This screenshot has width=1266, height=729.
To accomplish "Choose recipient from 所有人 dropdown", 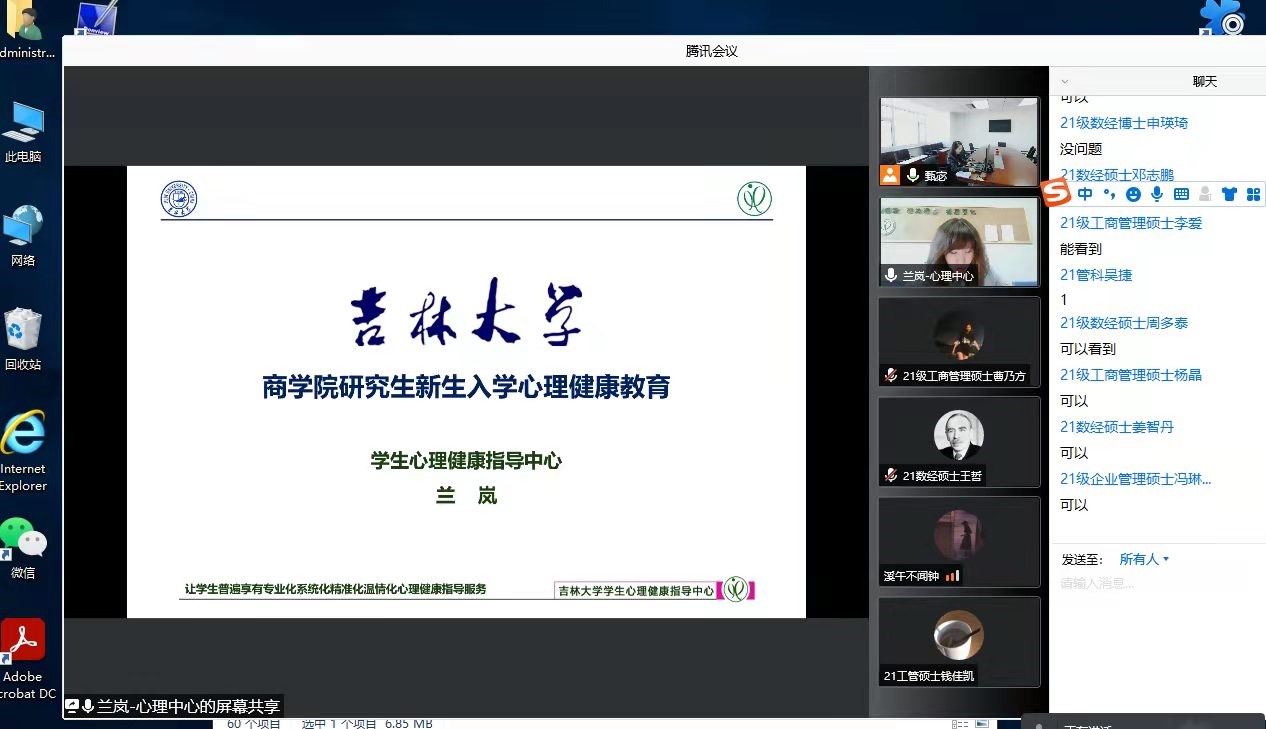I will tap(1144, 559).
